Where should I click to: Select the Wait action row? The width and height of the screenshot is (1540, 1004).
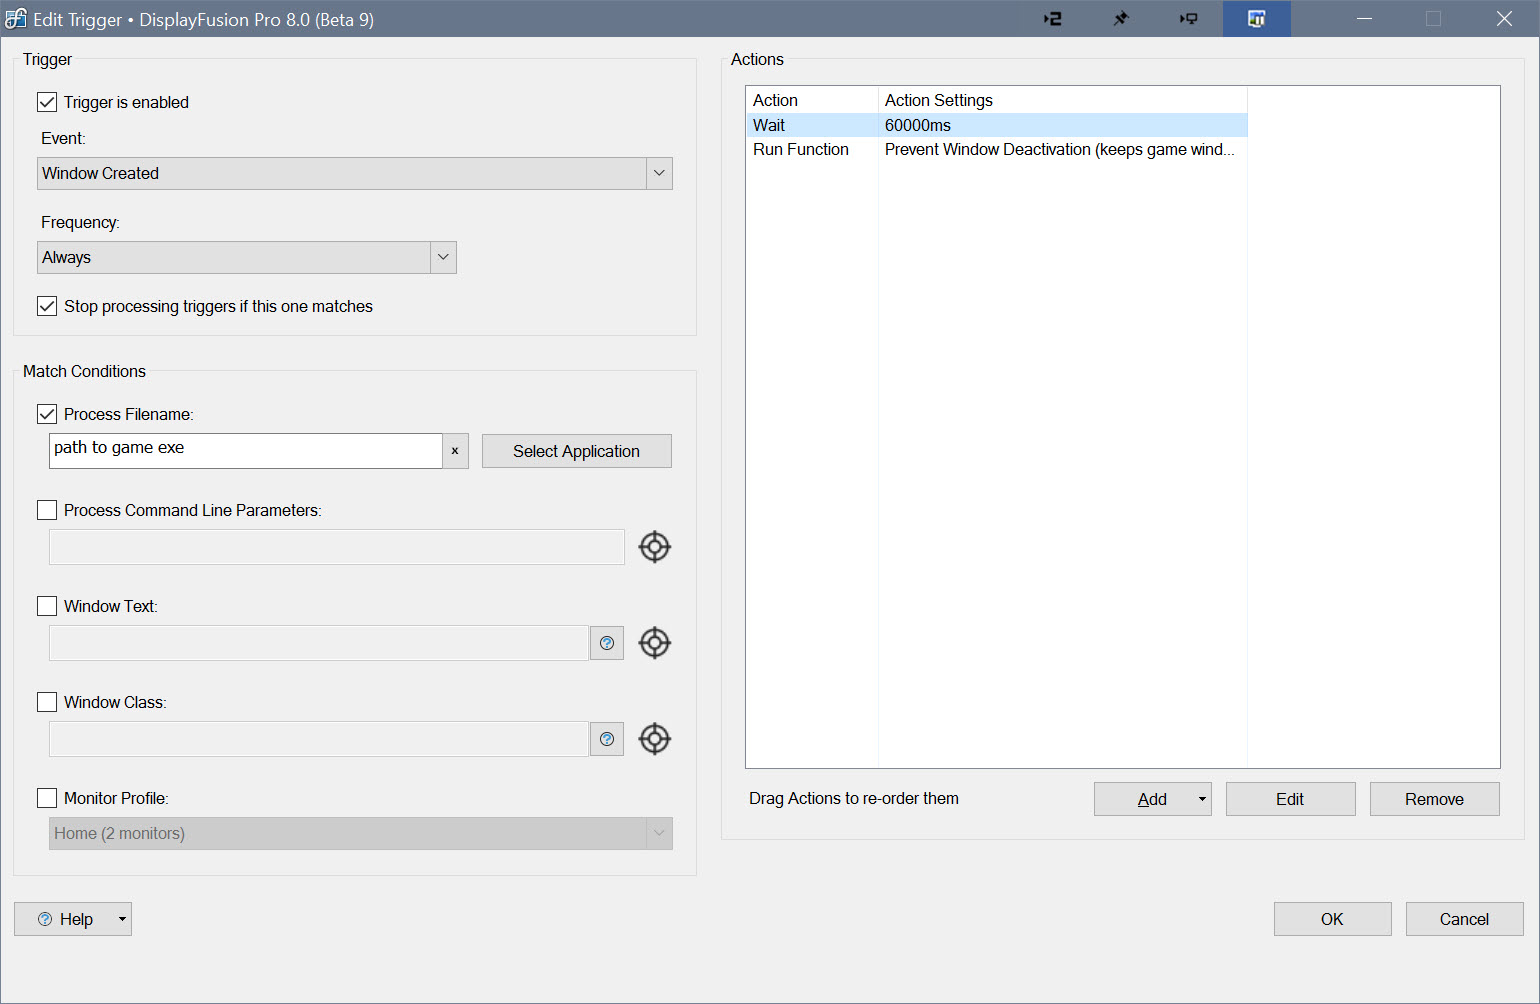tap(995, 125)
